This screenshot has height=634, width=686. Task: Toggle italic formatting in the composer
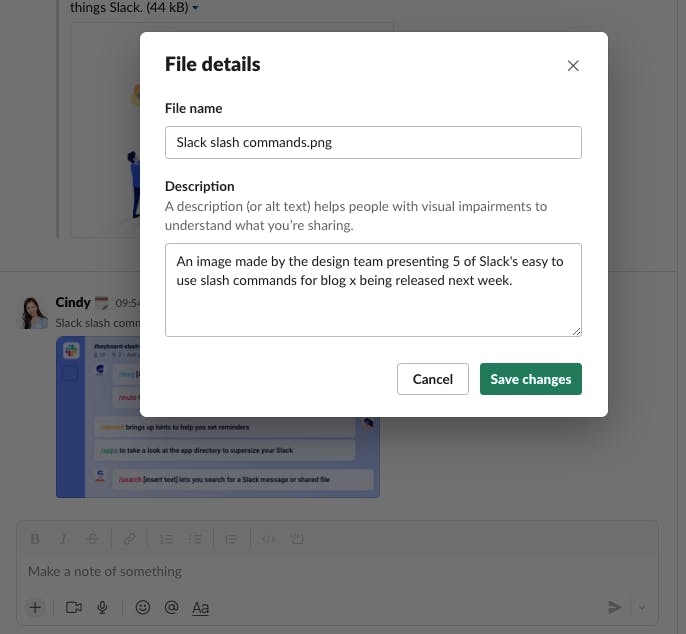pyautogui.click(x=65, y=539)
